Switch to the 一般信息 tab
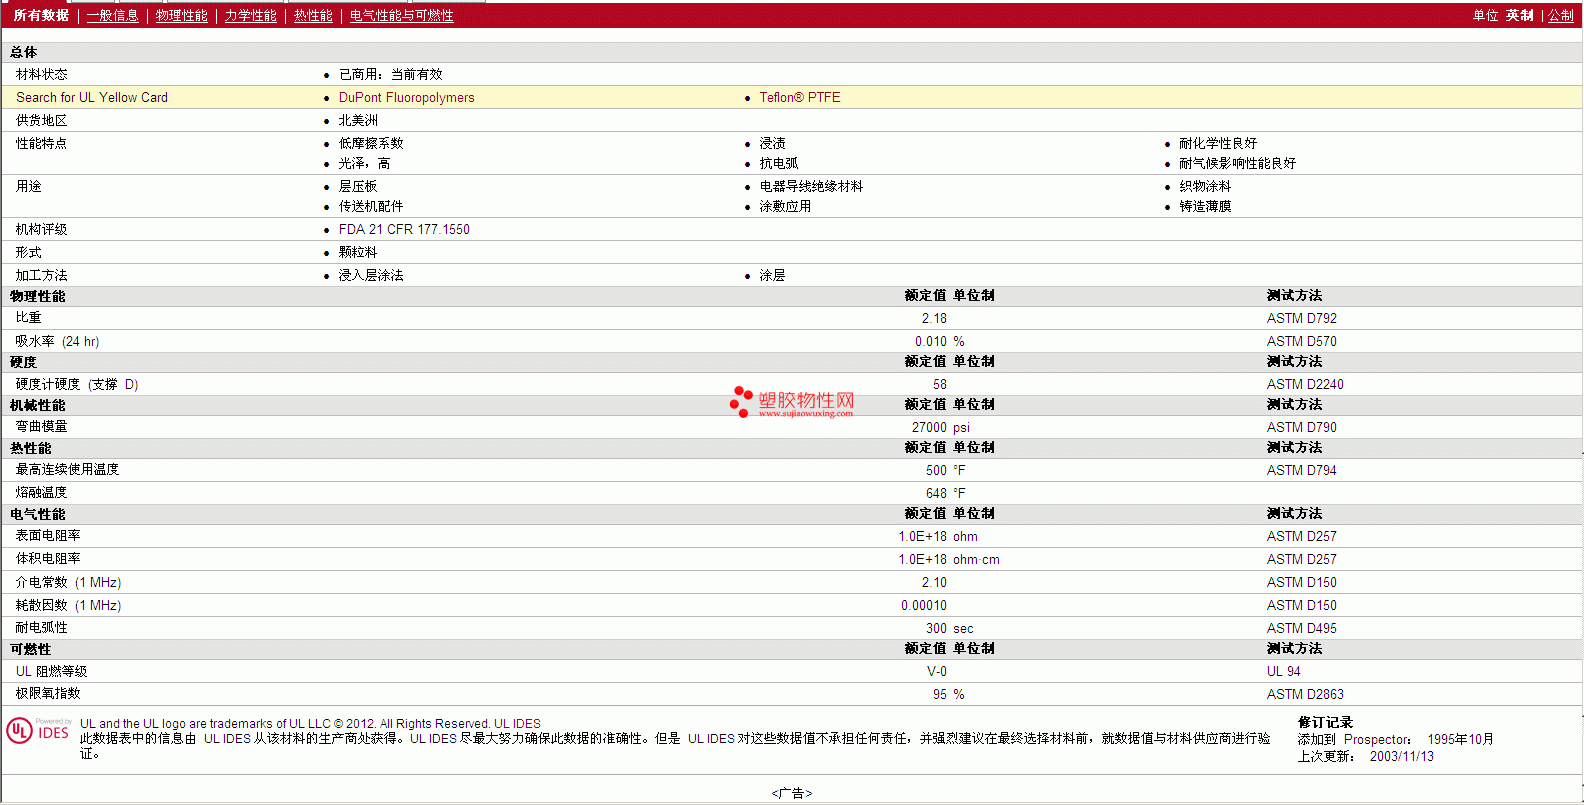Viewport: 1584px width, 805px height. tap(113, 16)
